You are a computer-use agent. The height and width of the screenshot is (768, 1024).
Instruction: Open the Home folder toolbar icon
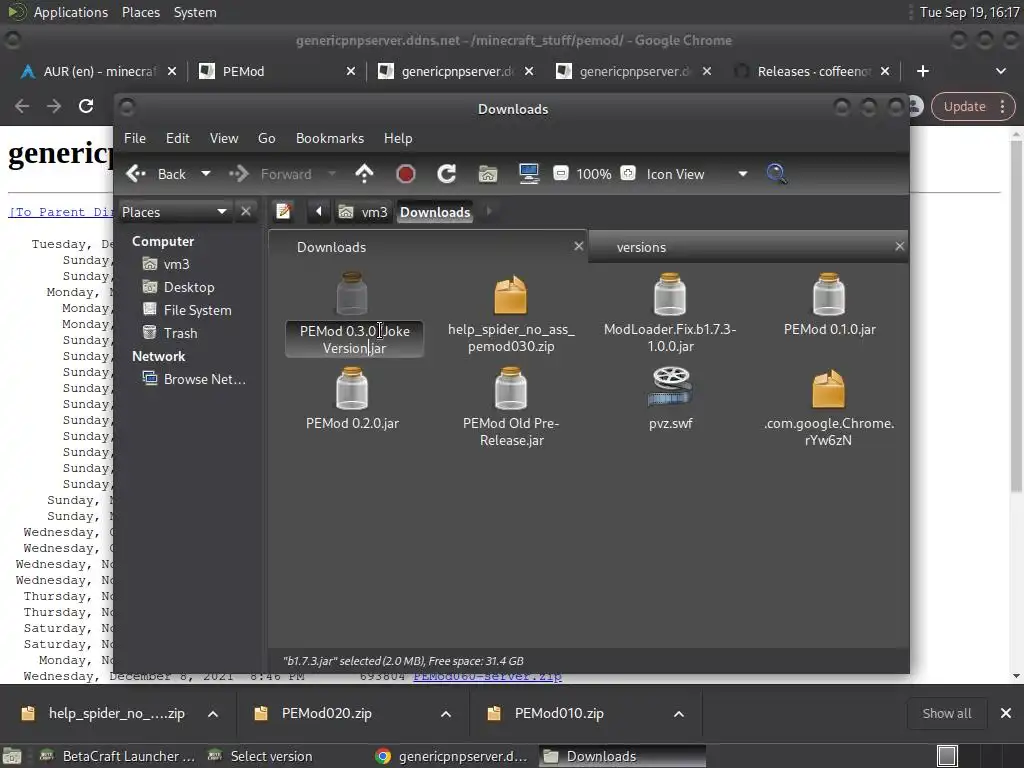(x=488, y=174)
